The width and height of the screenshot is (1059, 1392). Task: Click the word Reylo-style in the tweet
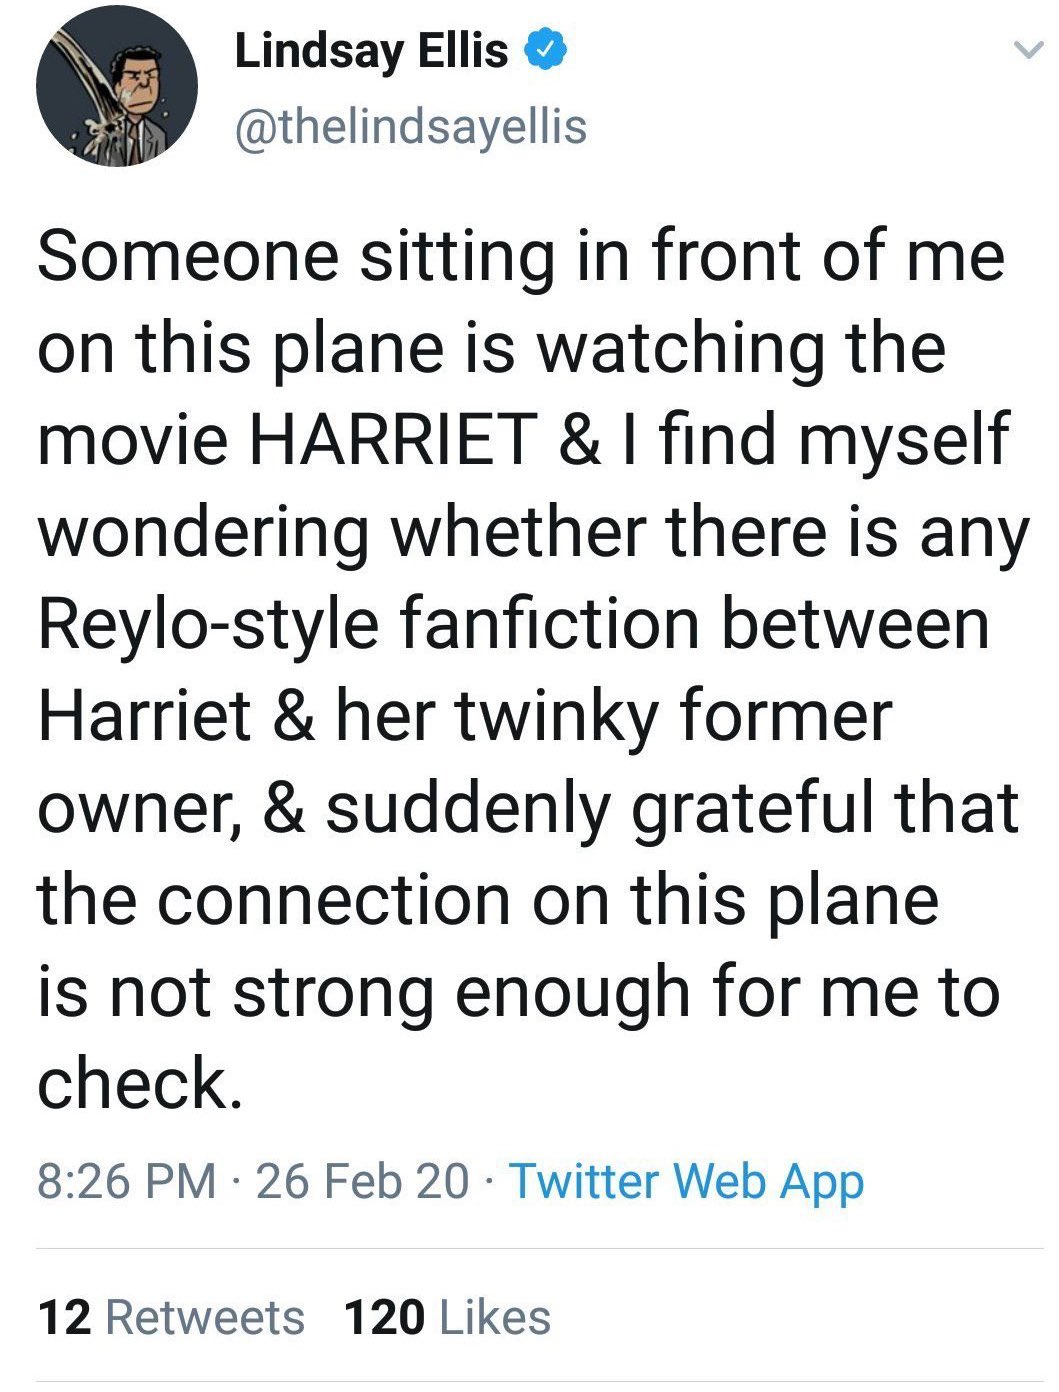point(208,624)
